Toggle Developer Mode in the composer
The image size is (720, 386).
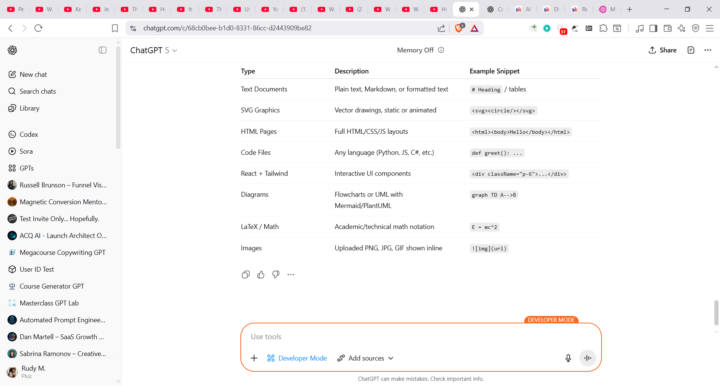297,358
